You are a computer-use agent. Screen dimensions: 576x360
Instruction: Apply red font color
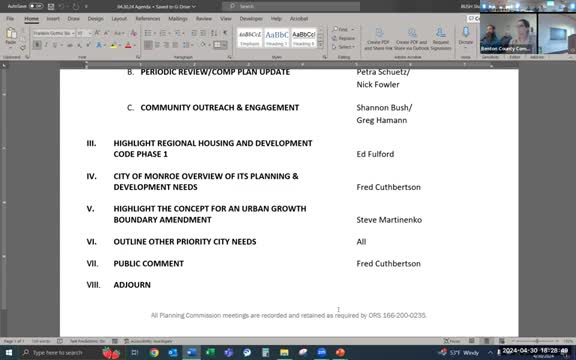(128, 45)
